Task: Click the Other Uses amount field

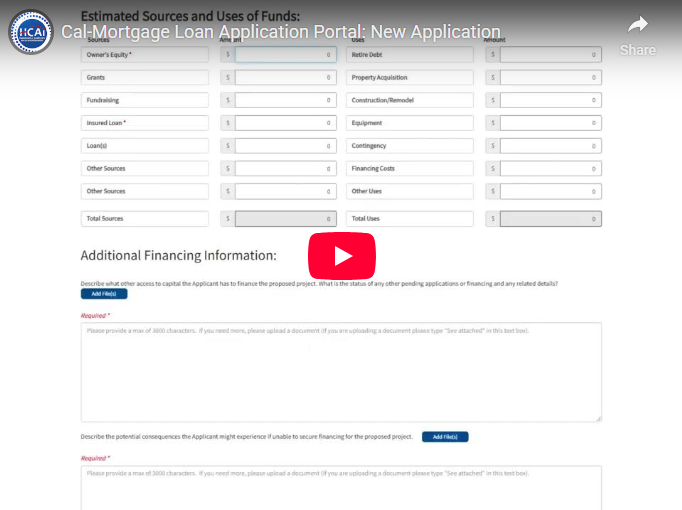Action: point(551,191)
